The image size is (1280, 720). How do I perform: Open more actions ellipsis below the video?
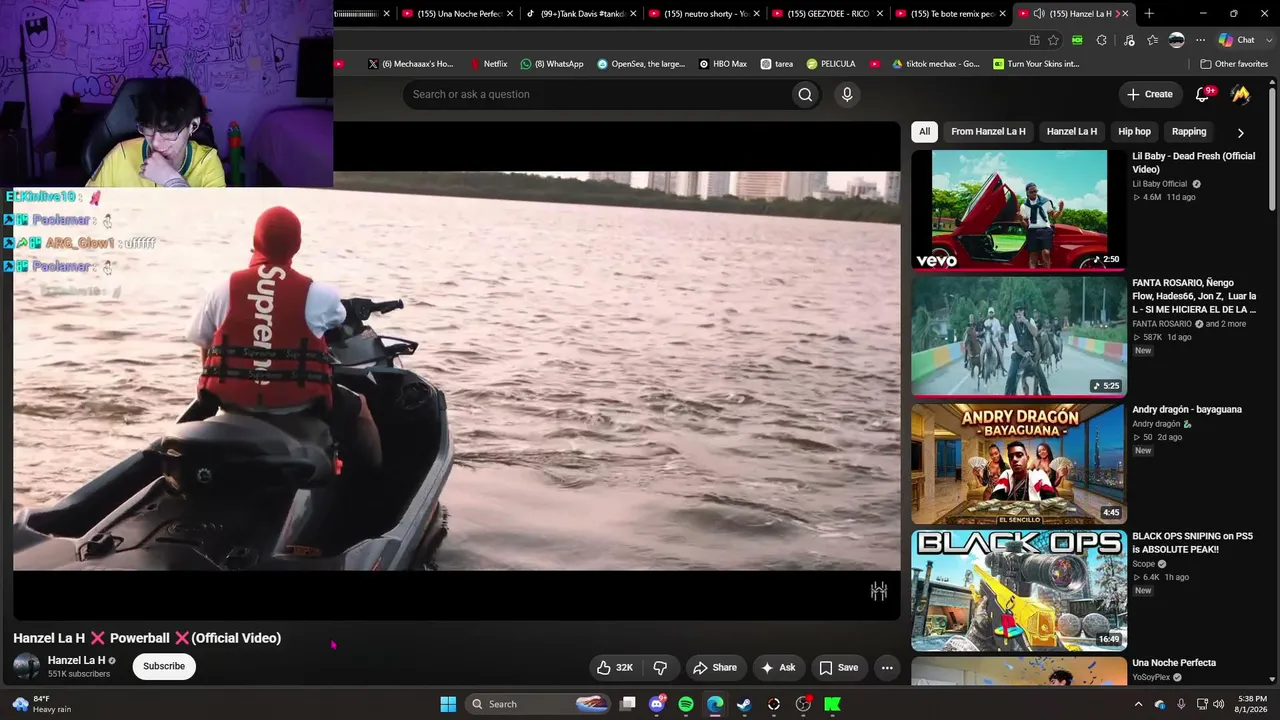coord(887,667)
